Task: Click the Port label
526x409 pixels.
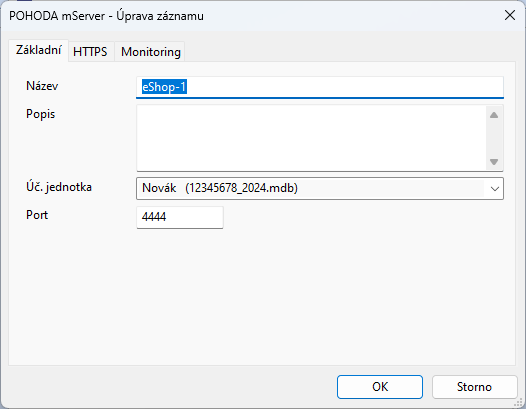Action: click(x=37, y=215)
